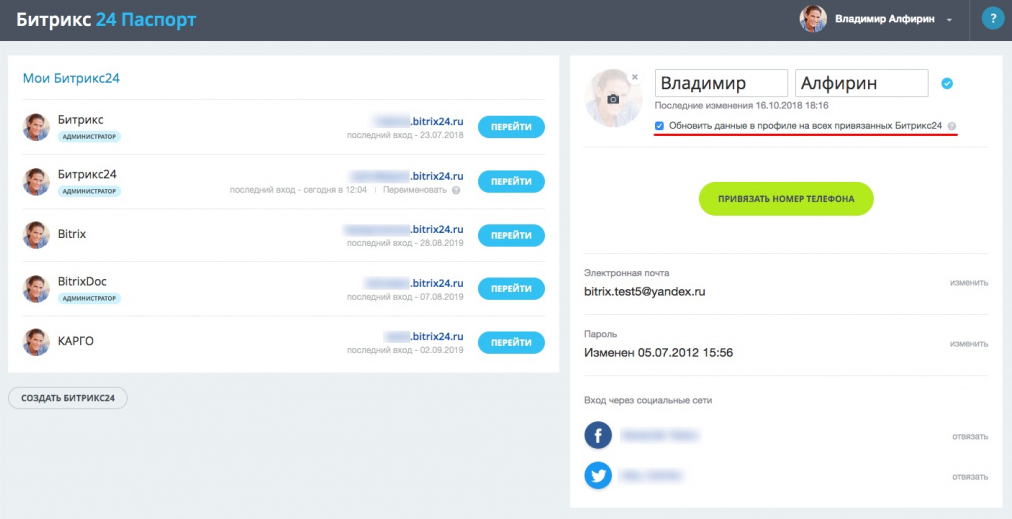
Task: Click the header user avatar
Action: click(x=813, y=19)
